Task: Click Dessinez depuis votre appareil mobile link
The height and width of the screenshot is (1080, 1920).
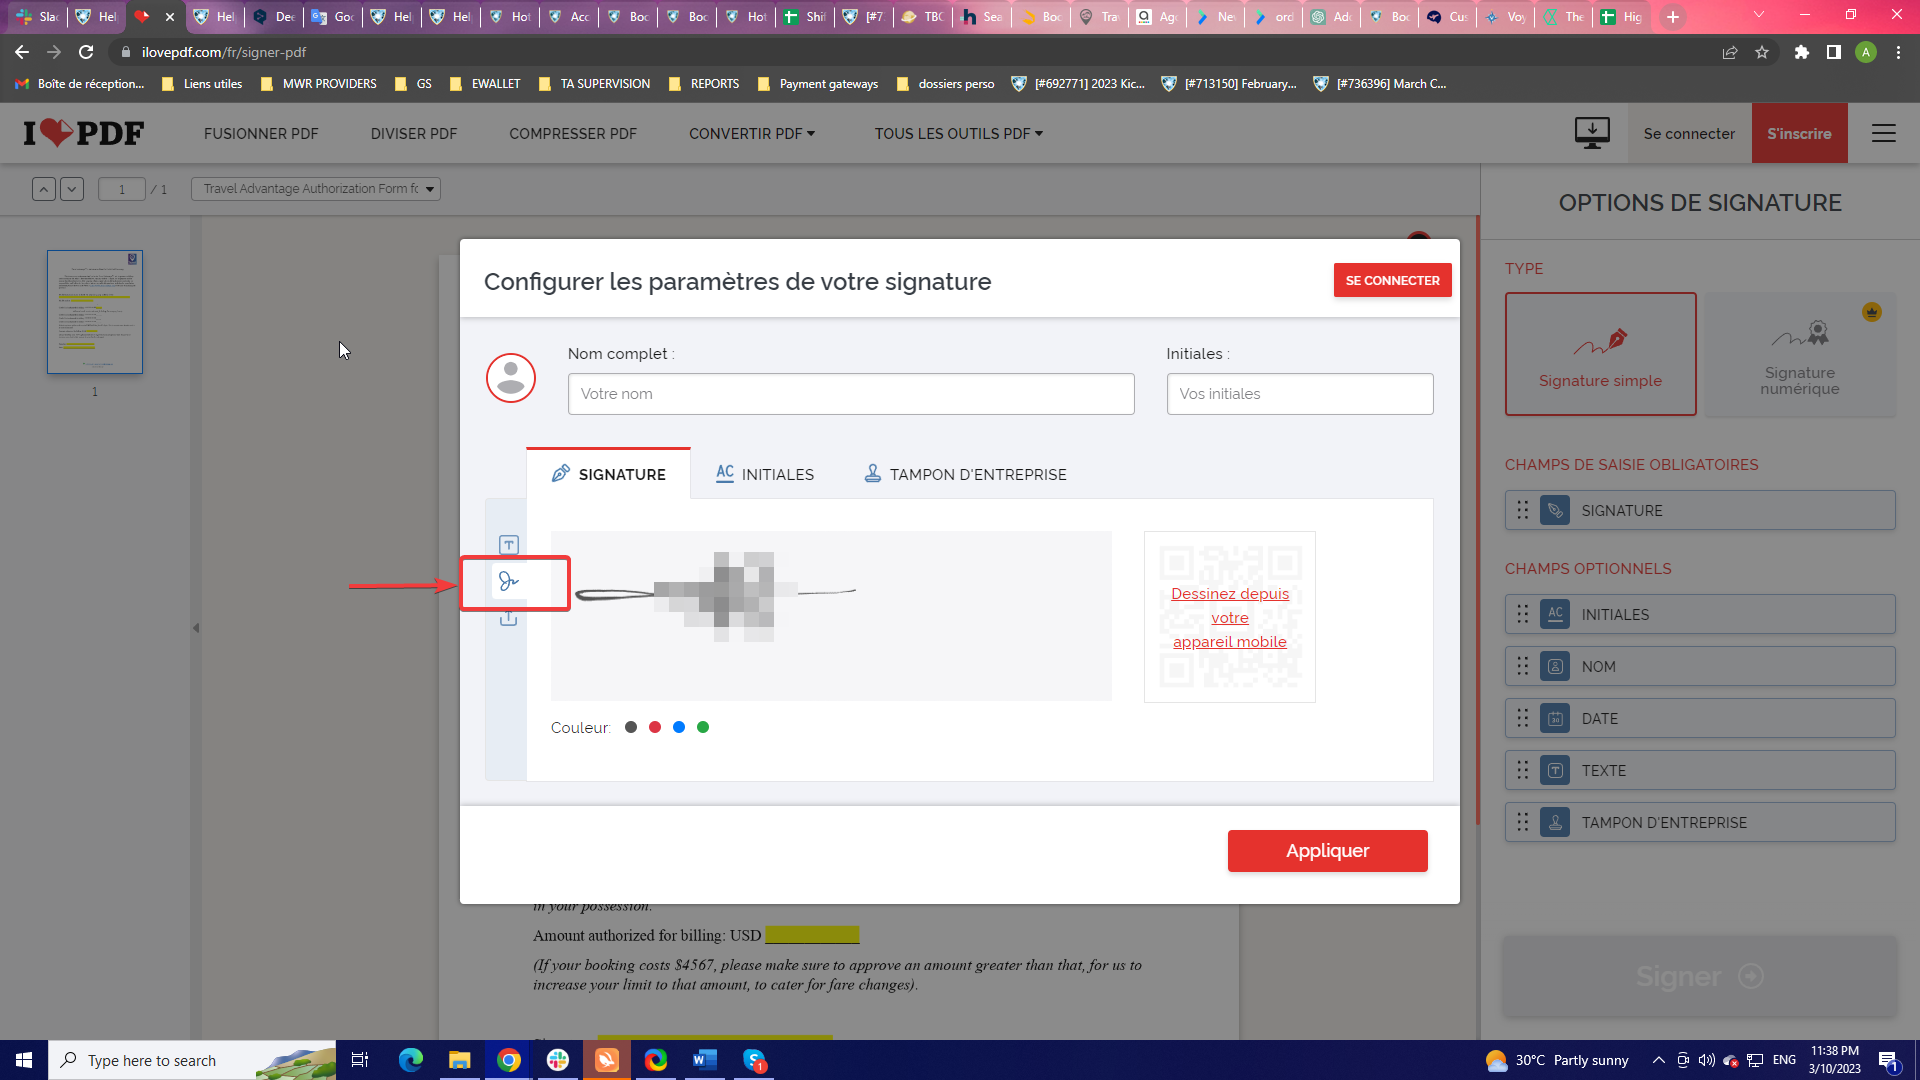Action: pyautogui.click(x=1229, y=617)
